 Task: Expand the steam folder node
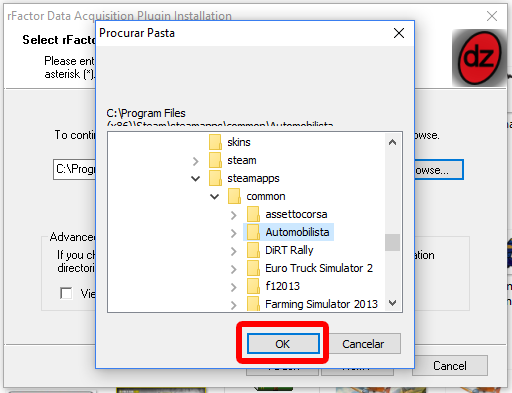(x=196, y=161)
